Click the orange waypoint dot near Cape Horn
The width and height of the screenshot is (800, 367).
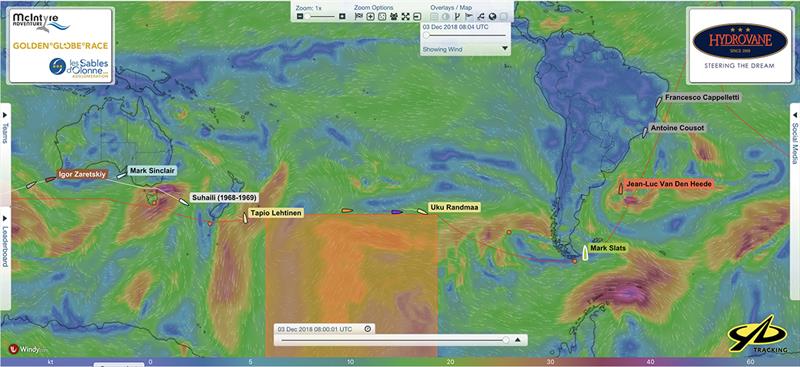coord(574,261)
